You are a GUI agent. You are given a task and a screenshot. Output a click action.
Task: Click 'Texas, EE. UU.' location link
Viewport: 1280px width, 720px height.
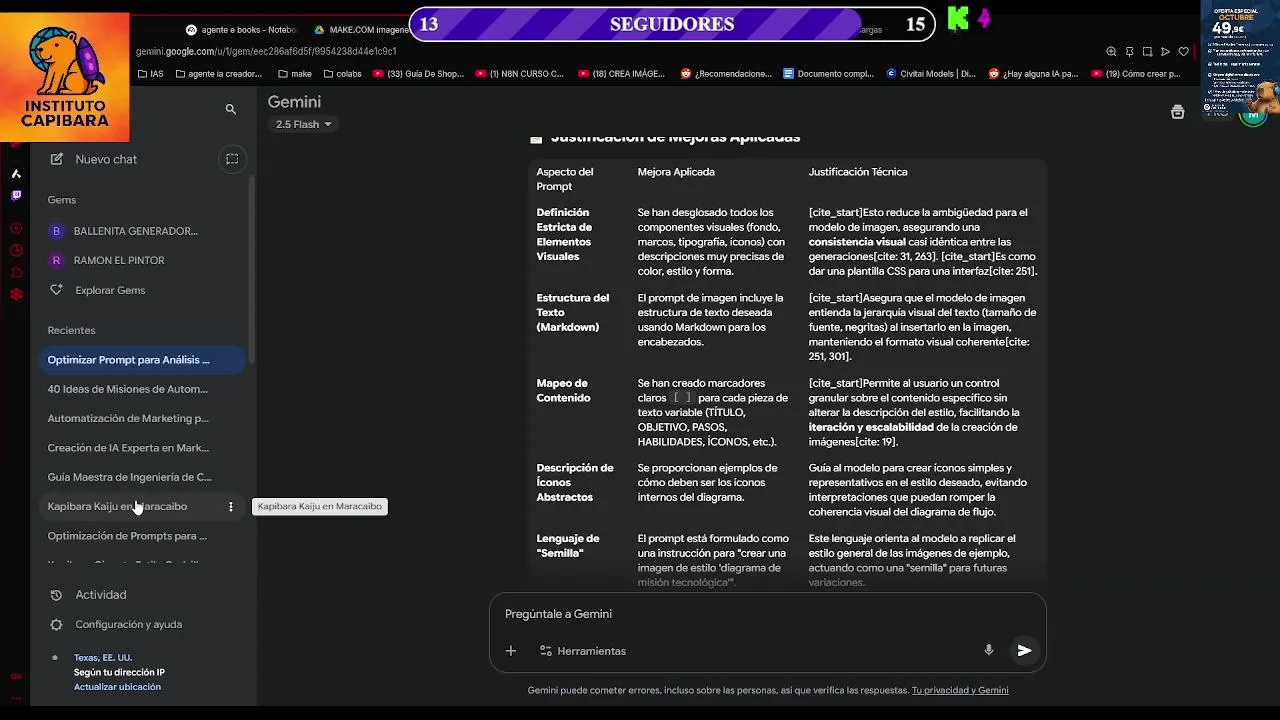(103, 658)
